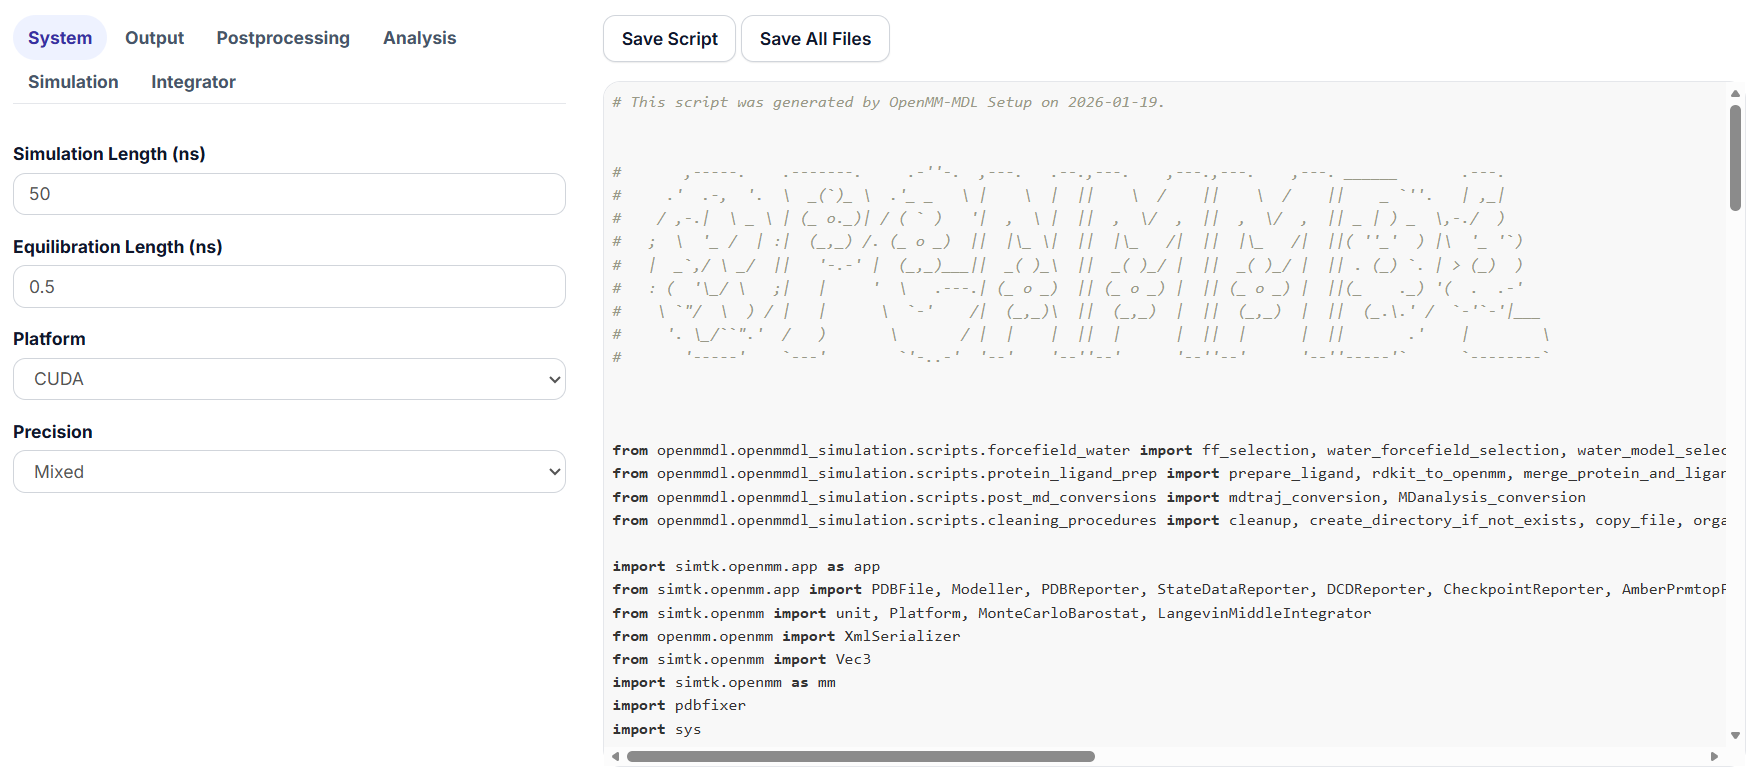Click the scroll up arrow of script pane
The height and width of the screenshot is (781, 1756).
click(x=1735, y=93)
